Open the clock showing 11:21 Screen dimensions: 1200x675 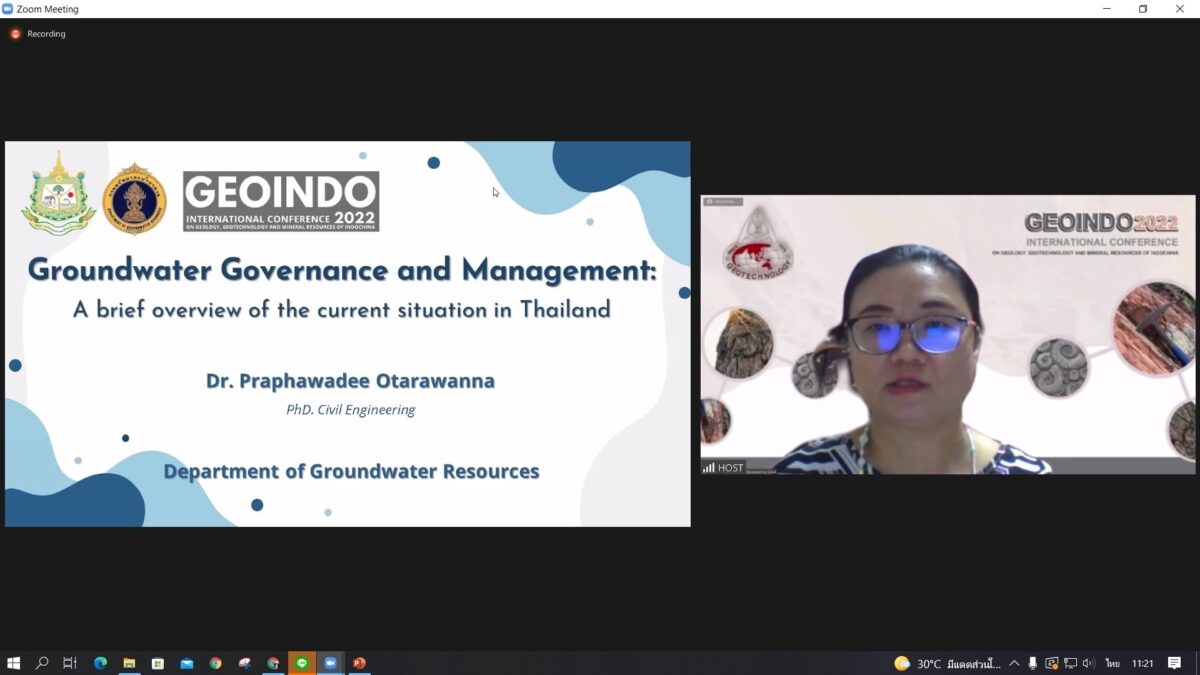(x=1143, y=663)
